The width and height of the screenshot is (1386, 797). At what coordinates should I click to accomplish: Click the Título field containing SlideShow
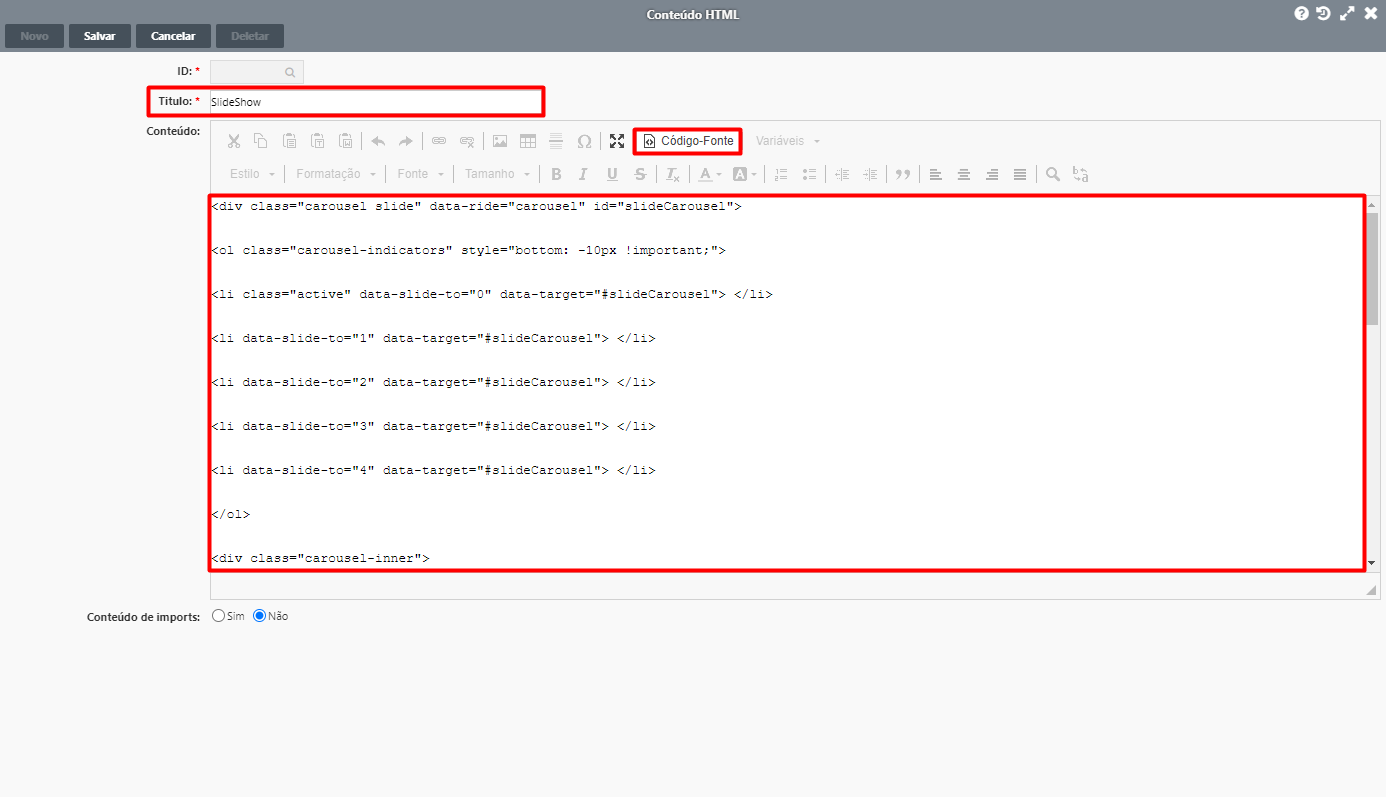click(376, 102)
